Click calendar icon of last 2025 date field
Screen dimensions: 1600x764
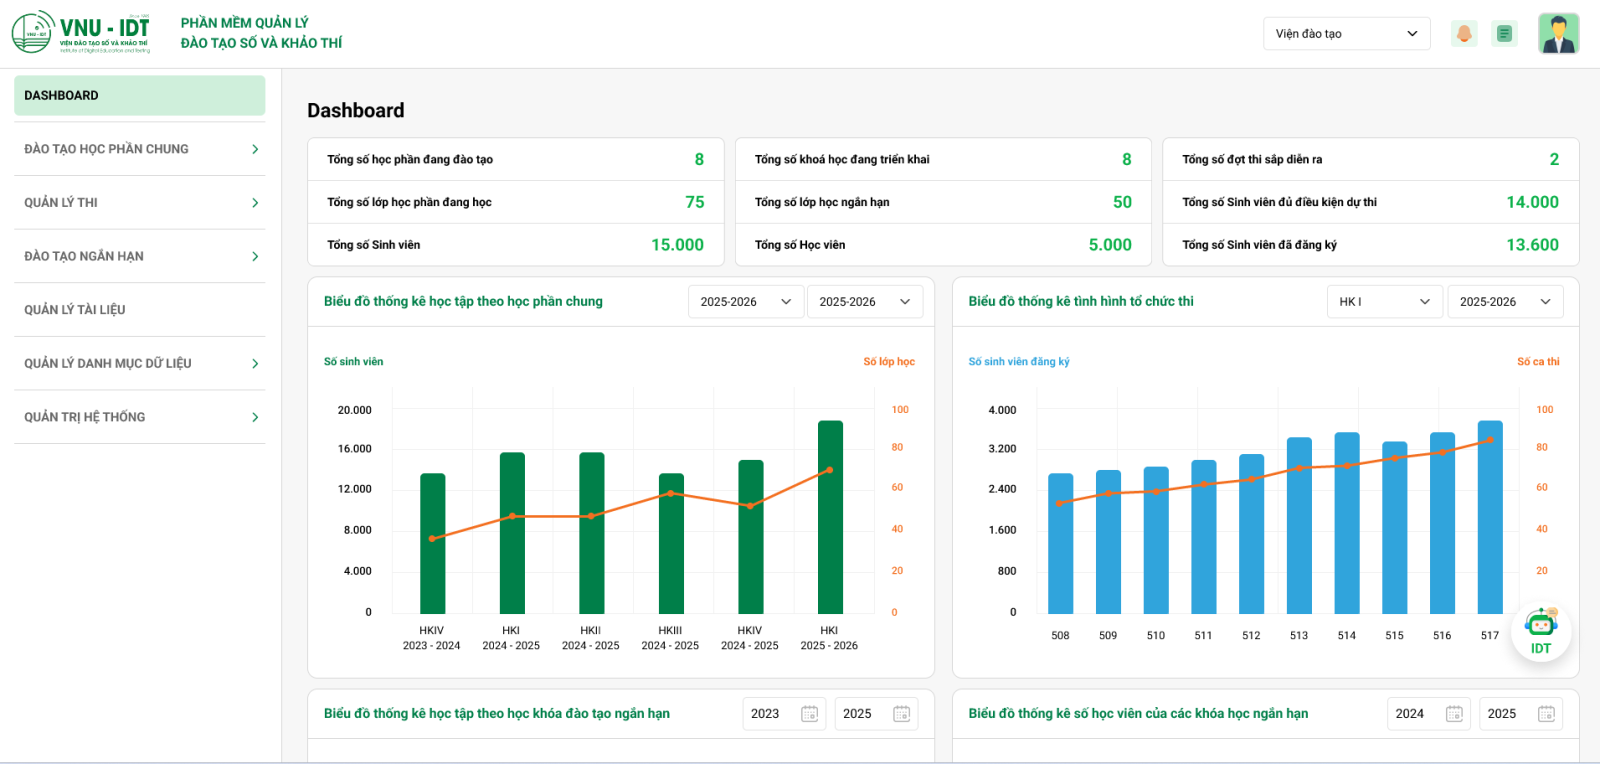[1546, 714]
